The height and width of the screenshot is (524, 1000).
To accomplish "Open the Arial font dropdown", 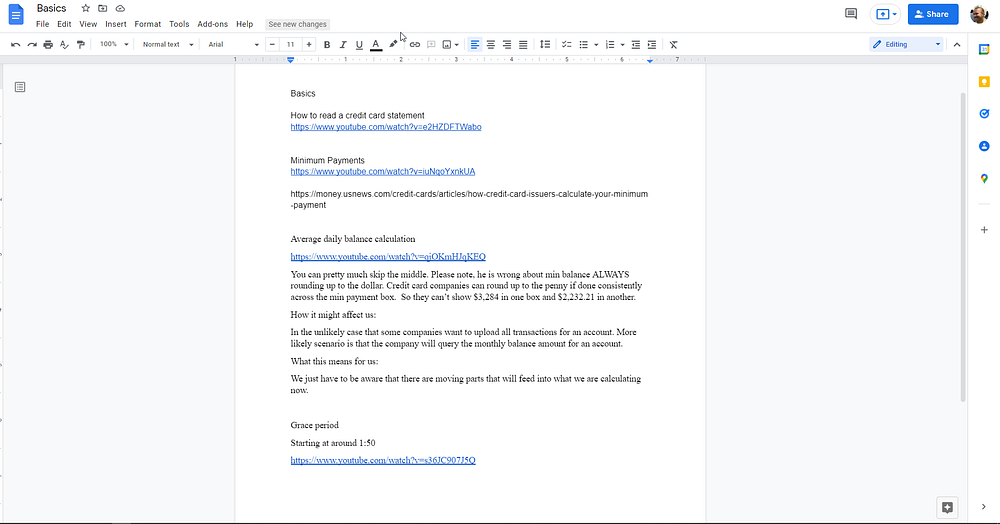I will [x=233, y=45].
